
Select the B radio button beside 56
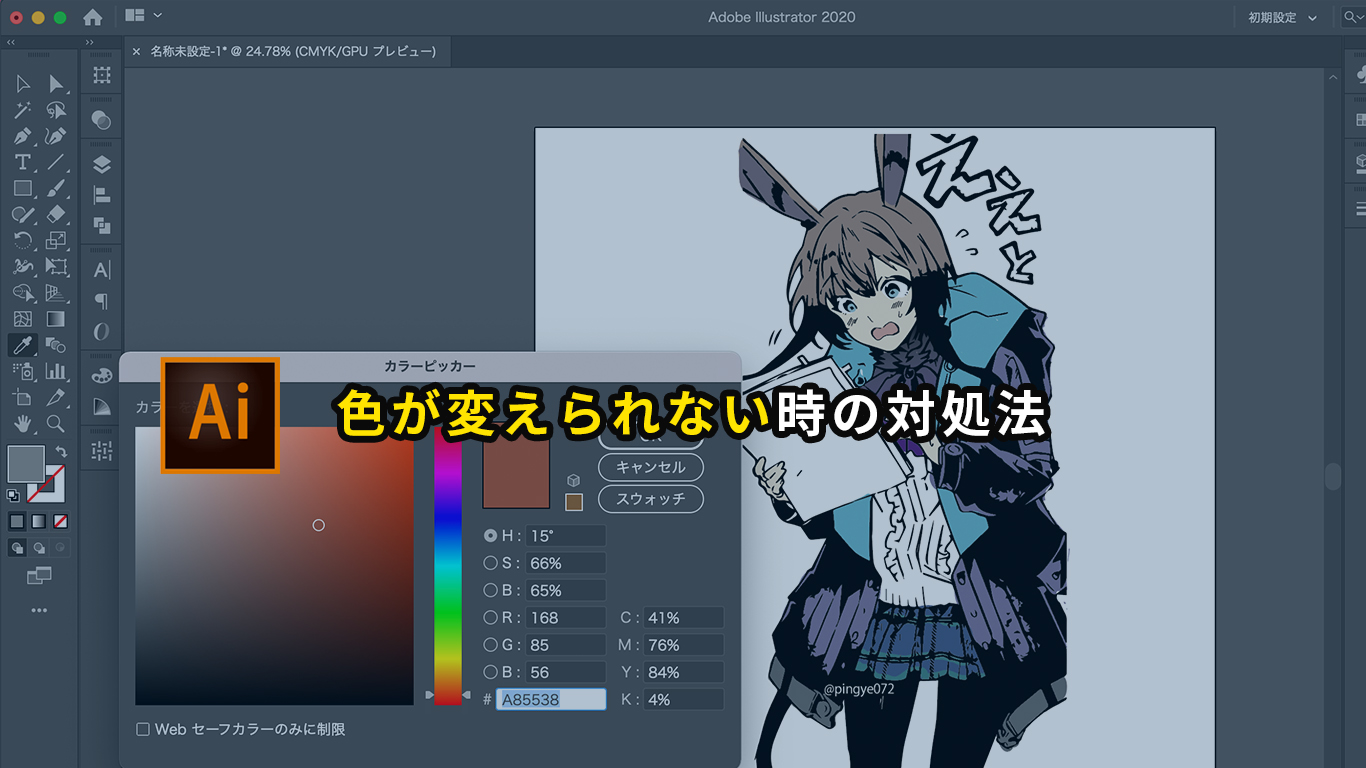tap(490, 671)
